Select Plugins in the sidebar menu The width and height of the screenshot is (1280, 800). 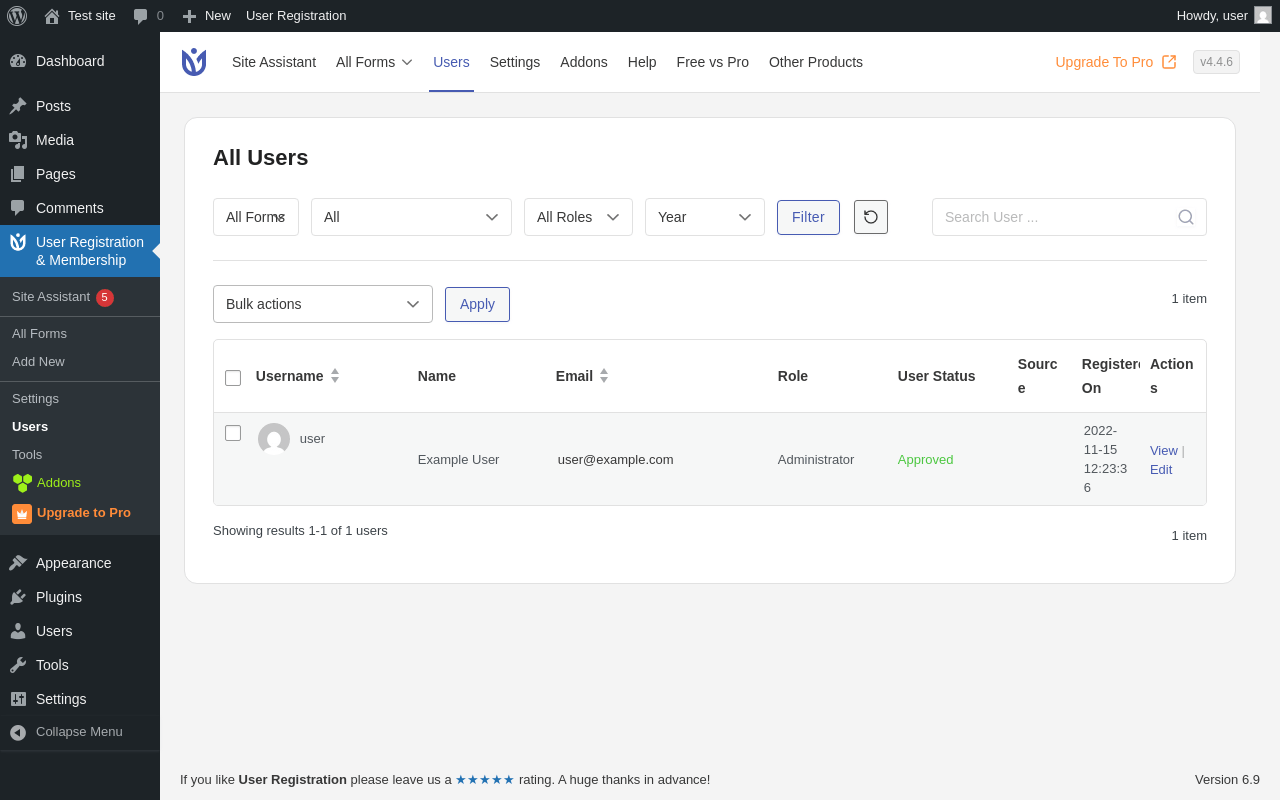(58, 597)
